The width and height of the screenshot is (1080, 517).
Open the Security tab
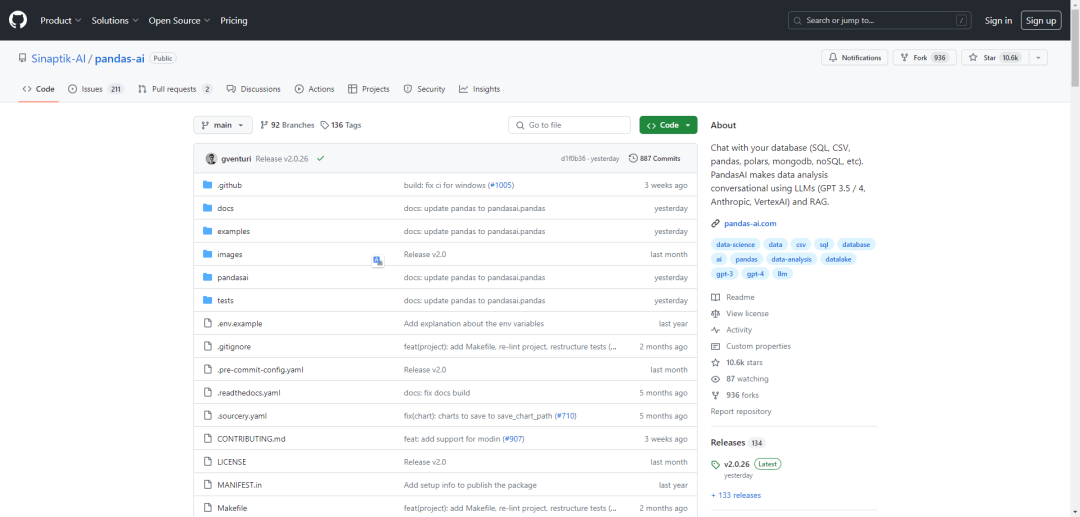pyautogui.click(x=424, y=89)
